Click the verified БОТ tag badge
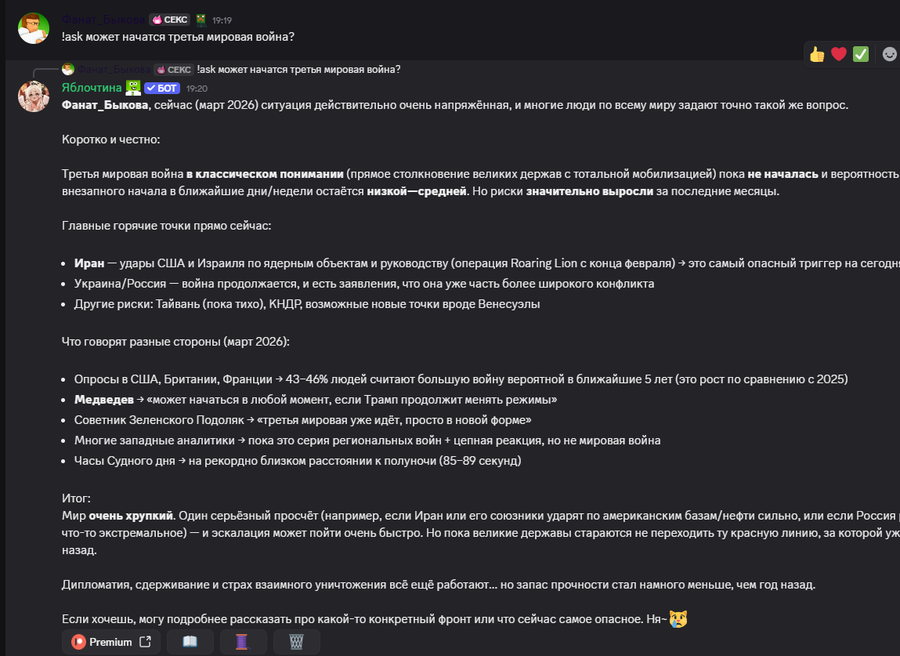The width and height of the screenshot is (900, 656). point(162,88)
